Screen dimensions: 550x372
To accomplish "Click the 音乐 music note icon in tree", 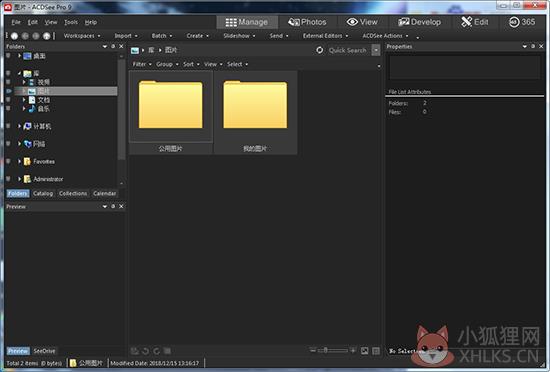I will (x=32, y=109).
